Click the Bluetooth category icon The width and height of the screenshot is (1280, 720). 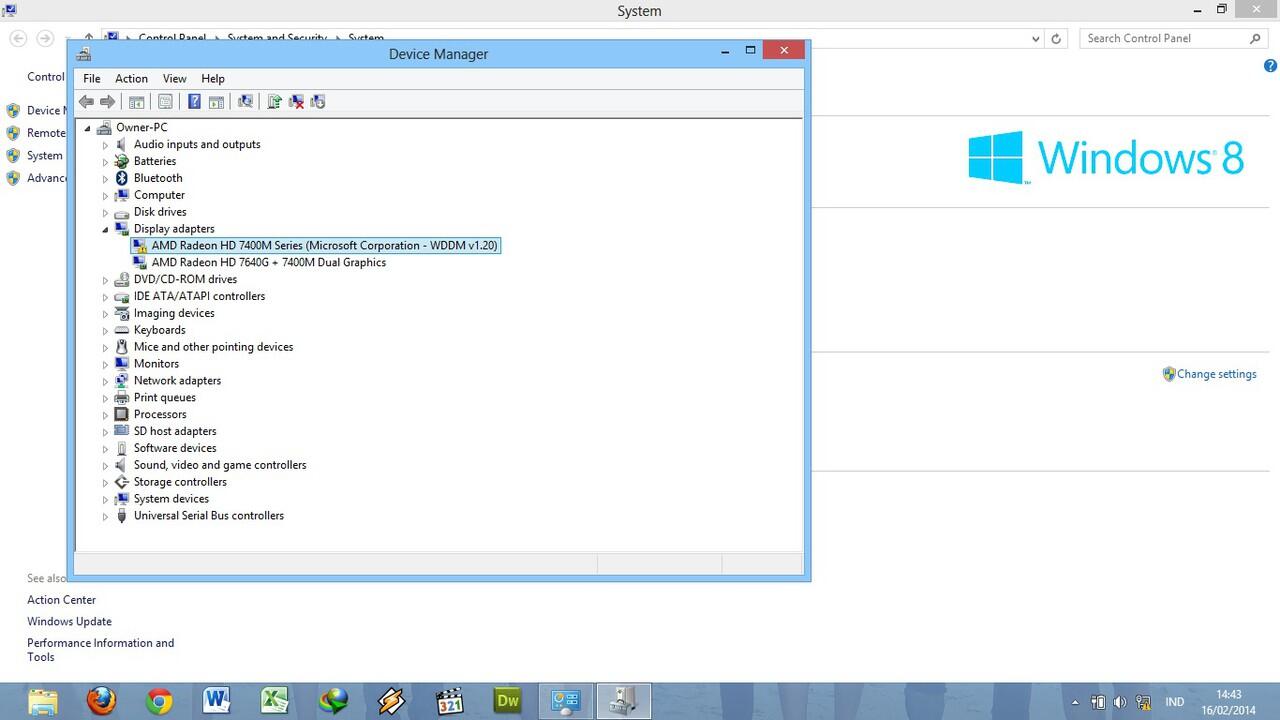121,178
